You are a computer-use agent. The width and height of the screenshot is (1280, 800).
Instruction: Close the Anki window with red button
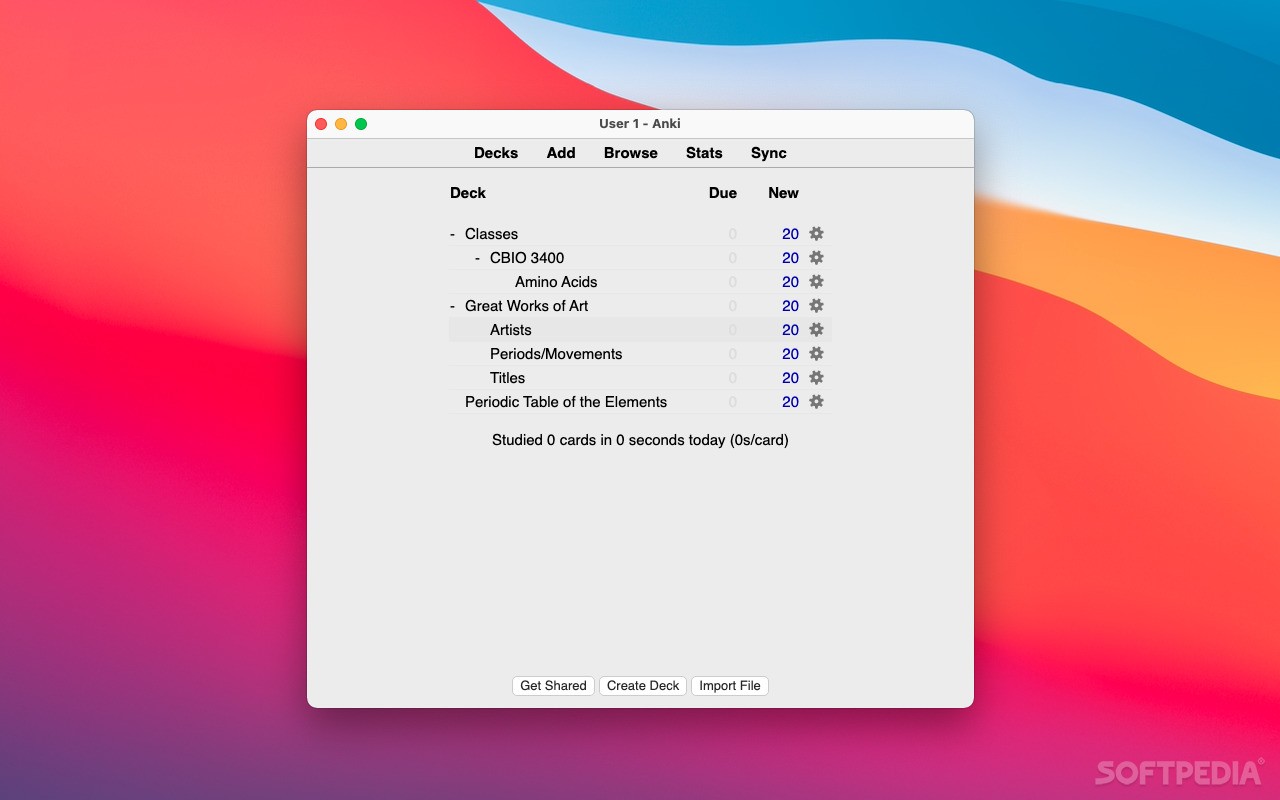(321, 124)
